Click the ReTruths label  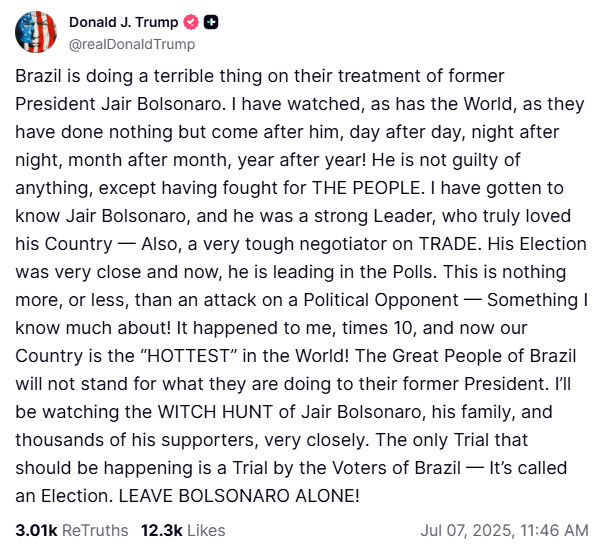(x=95, y=531)
